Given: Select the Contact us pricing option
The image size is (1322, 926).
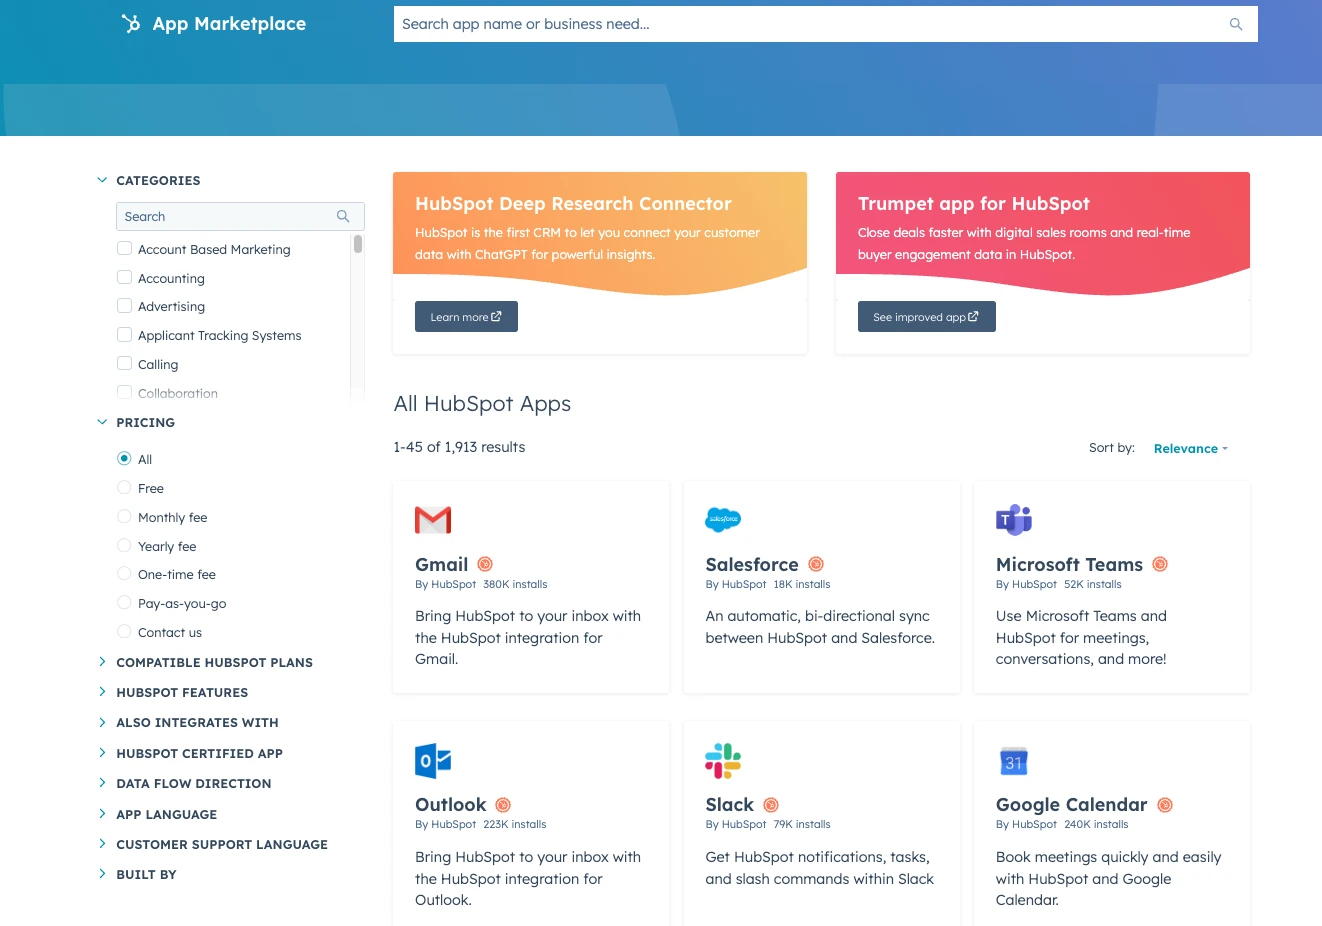Looking at the screenshot, I should 124,631.
